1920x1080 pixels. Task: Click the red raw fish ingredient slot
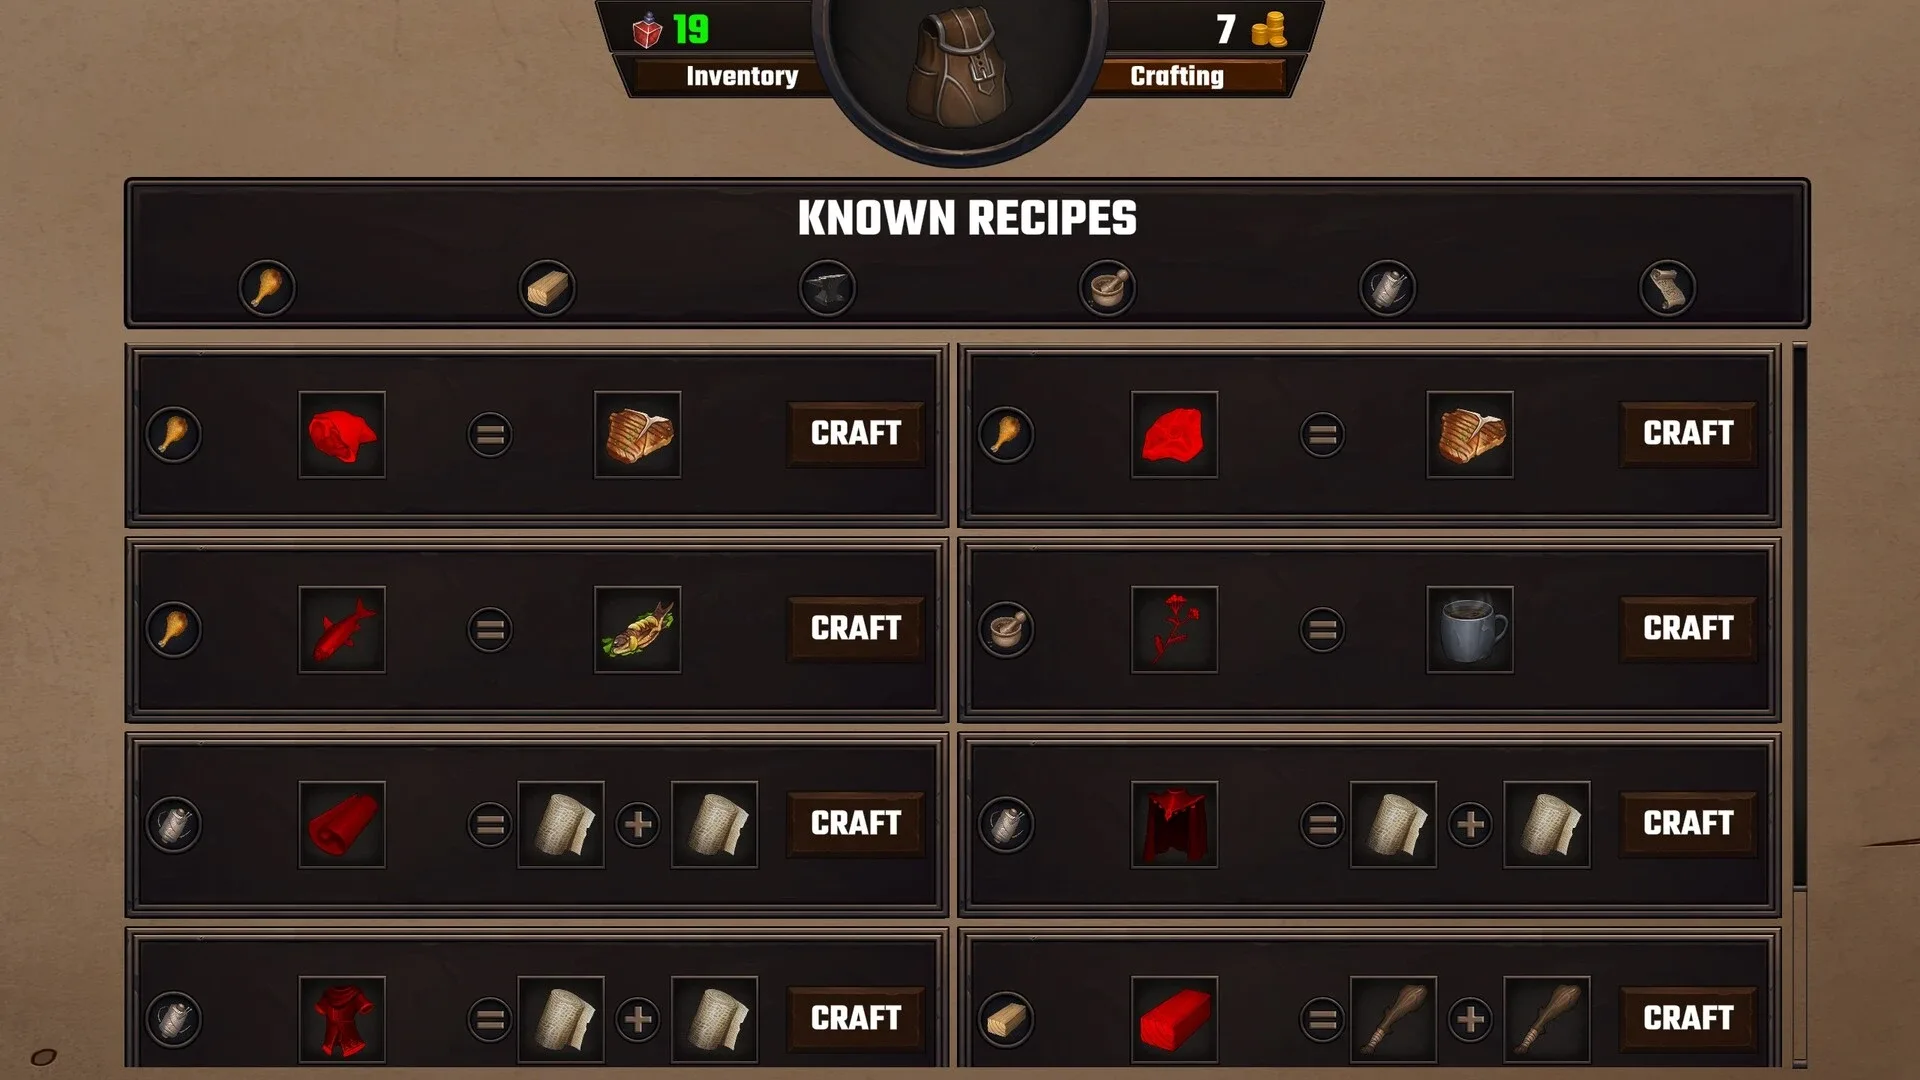(x=342, y=629)
